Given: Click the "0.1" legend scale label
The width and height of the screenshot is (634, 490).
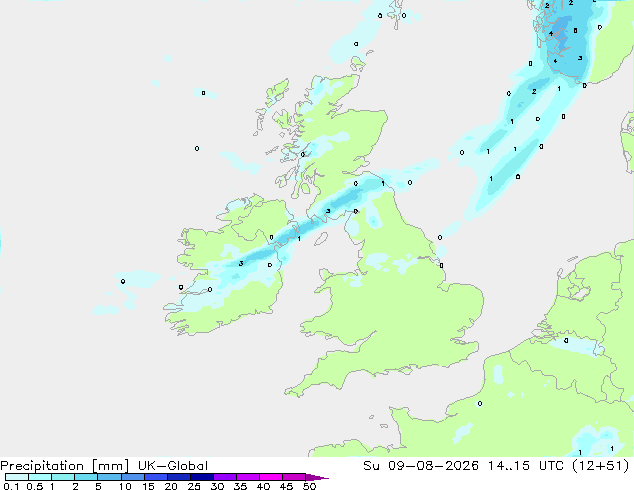Looking at the screenshot, I should point(11,486).
